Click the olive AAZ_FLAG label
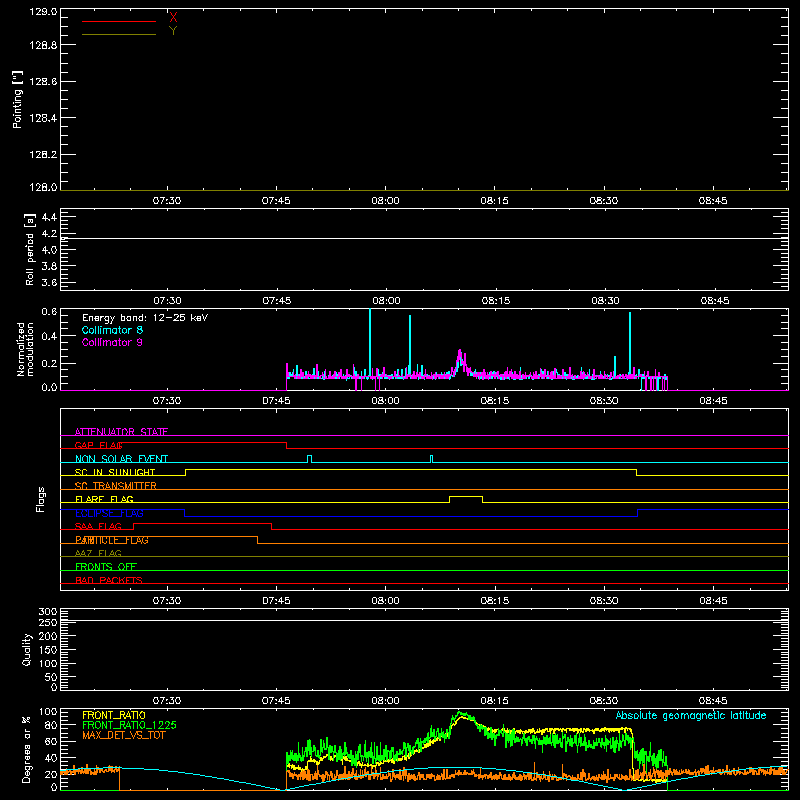The width and height of the screenshot is (800, 800). (x=98, y=553)
